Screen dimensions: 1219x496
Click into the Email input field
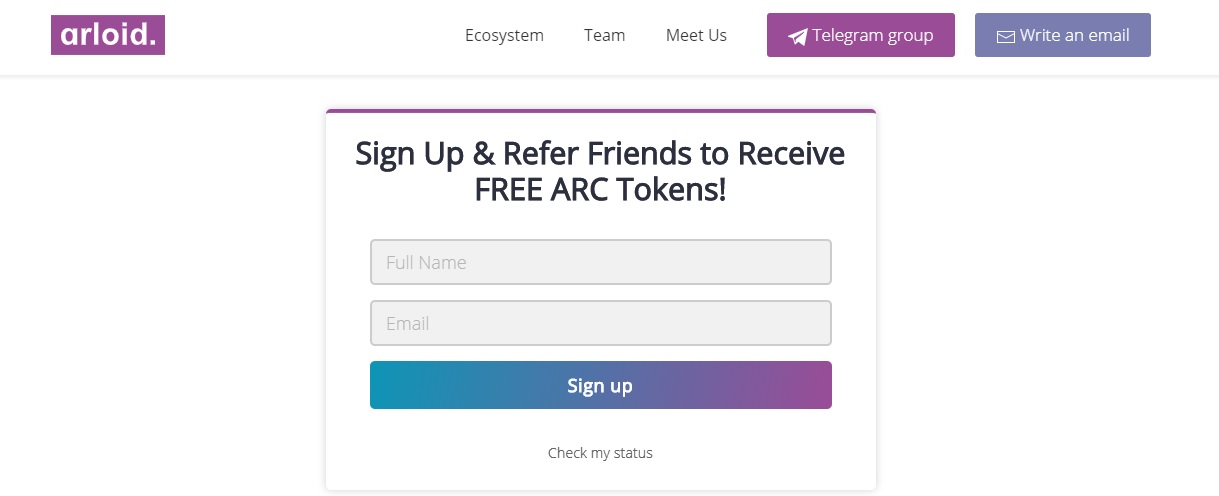(600, 323)
